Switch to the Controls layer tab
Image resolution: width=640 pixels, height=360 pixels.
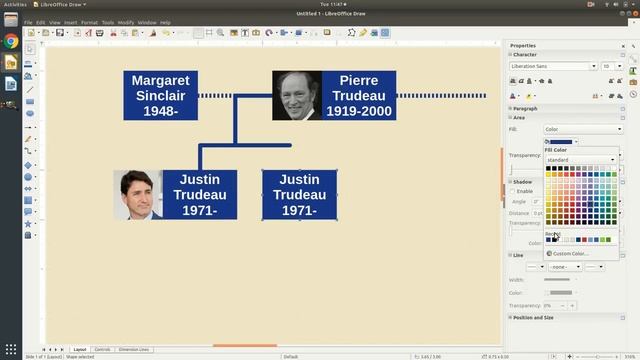[x=102, y=350]
